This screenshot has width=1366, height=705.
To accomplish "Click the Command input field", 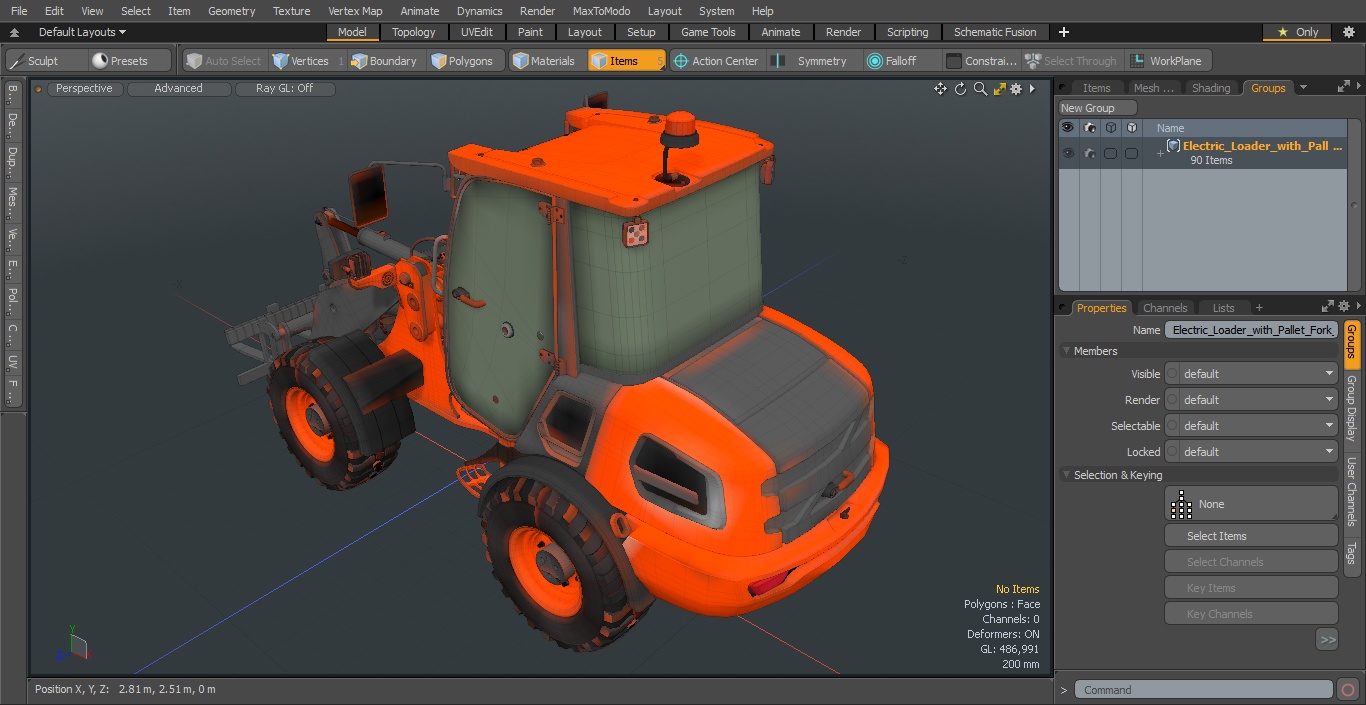I will (1204, 690).
